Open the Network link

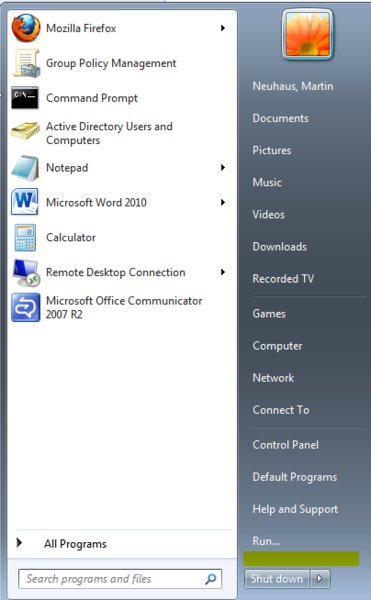point(273,378)
